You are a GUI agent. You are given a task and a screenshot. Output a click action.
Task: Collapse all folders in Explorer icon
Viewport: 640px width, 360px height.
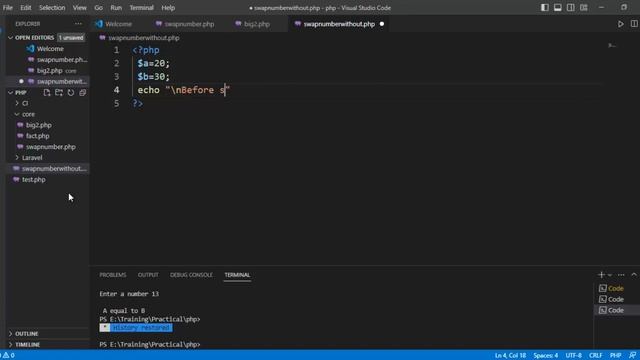pyautogui.click(x=82, y=93)
